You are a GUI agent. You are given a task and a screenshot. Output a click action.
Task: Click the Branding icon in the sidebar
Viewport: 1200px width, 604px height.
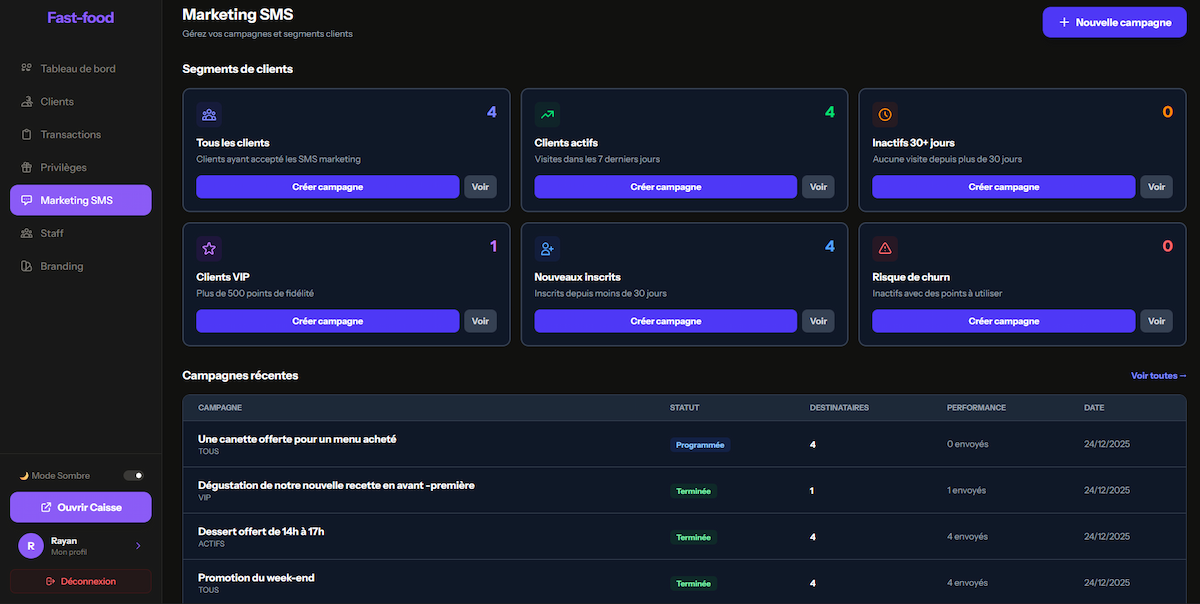click(27, 266)
